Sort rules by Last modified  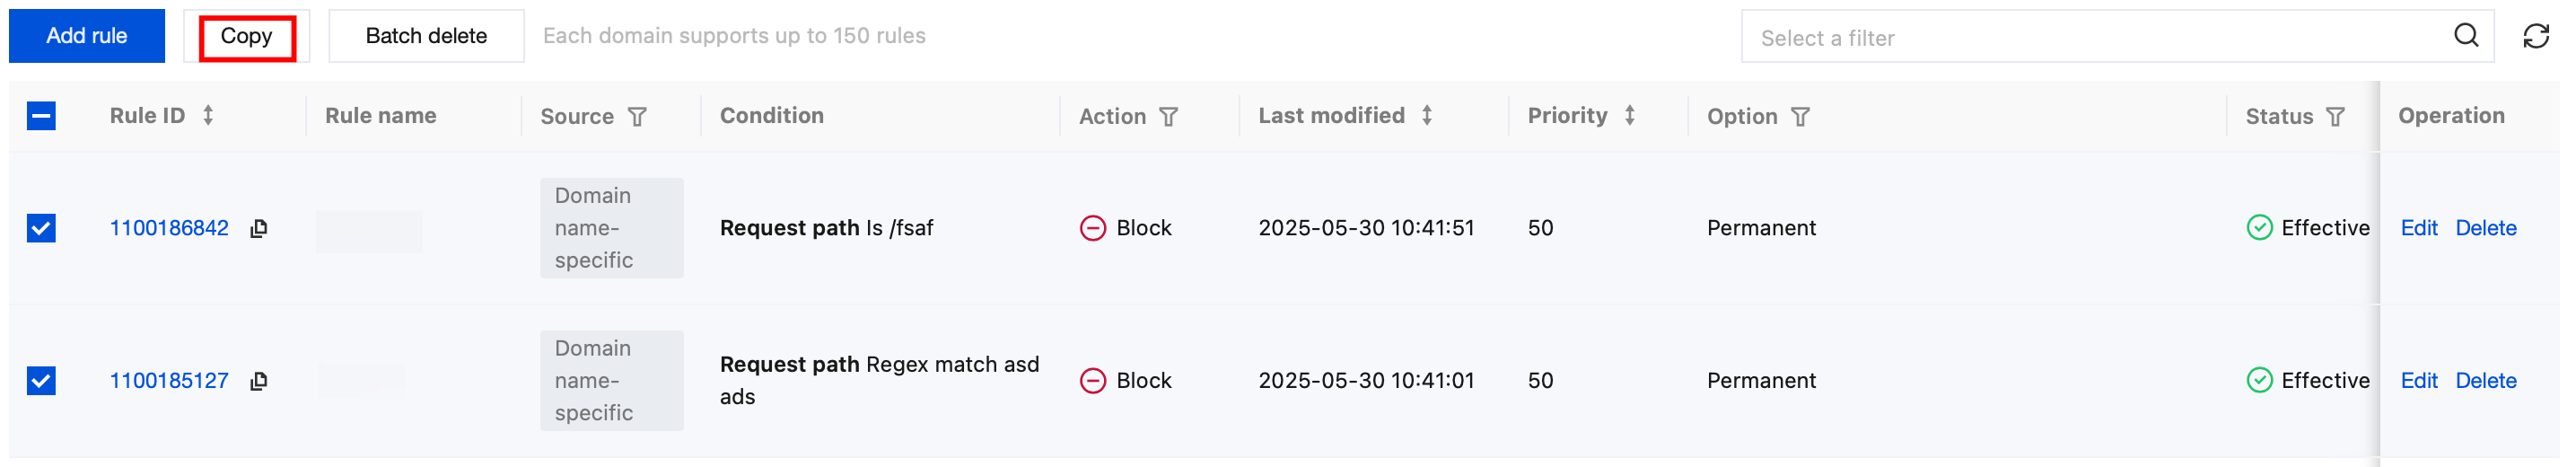pos(1427,116)
